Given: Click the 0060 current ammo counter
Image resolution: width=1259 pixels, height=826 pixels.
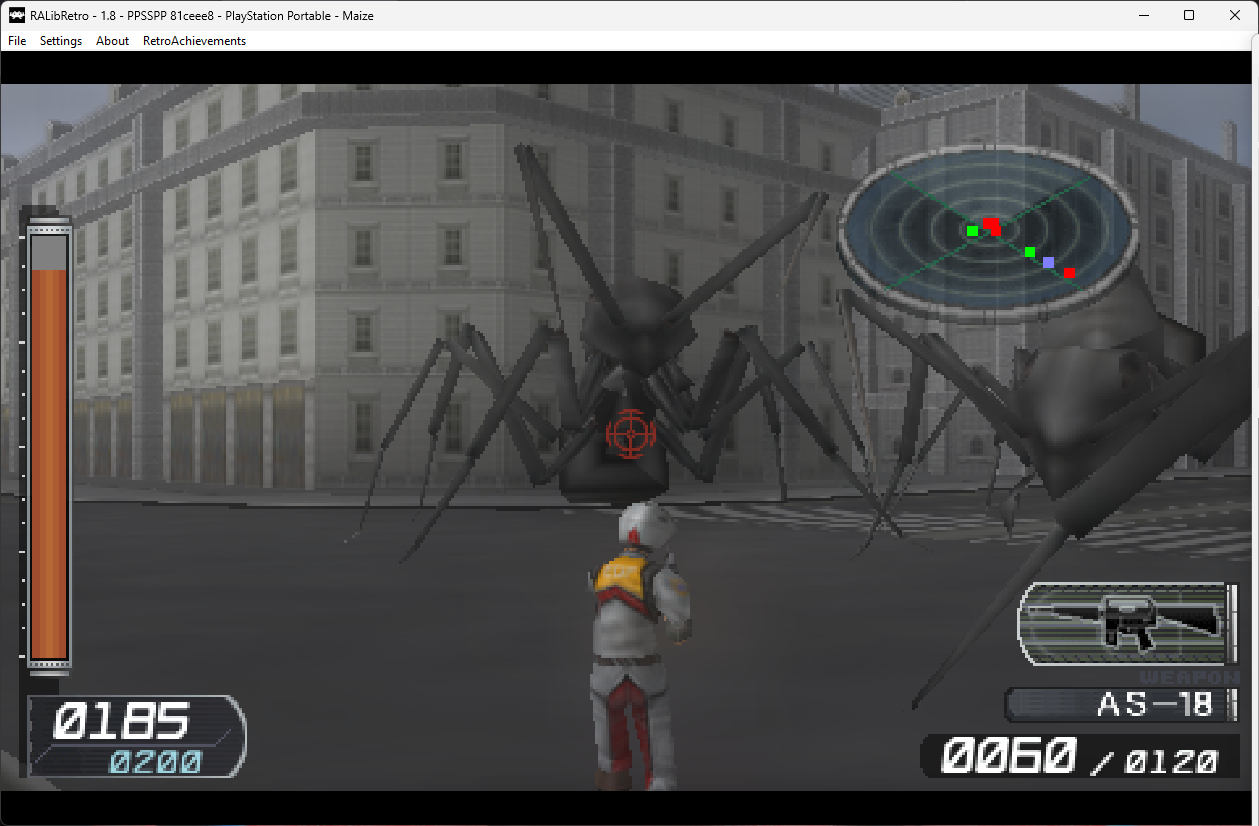Looking at the screenshot, I should [x=1009, y=757].
